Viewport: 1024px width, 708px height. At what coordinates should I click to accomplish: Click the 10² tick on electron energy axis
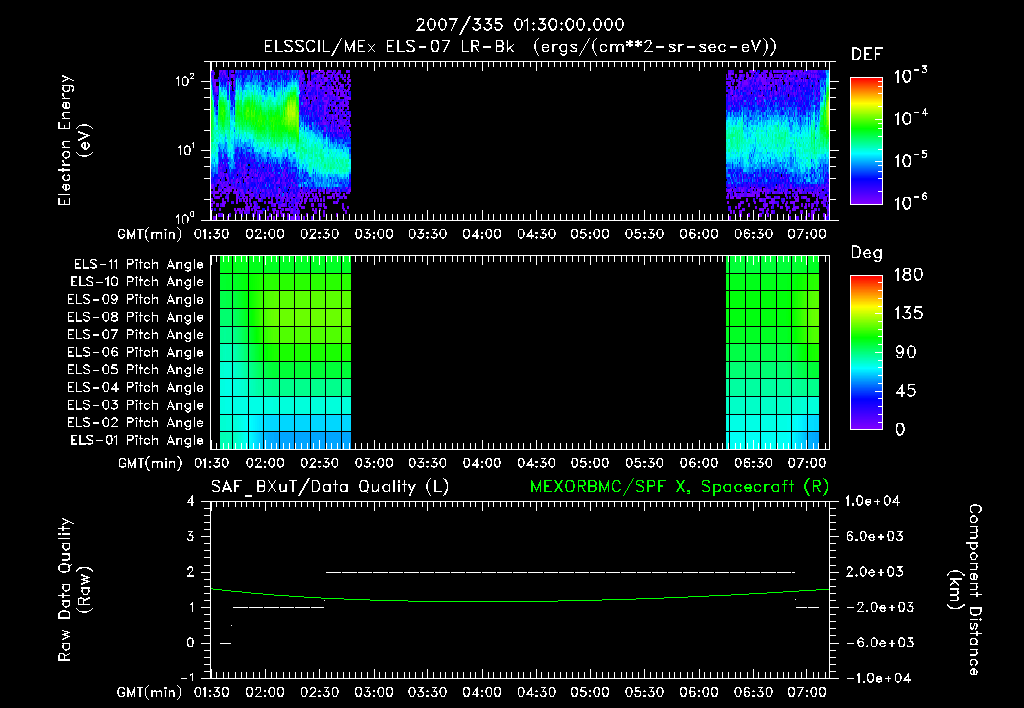click(x=185, y=81)
